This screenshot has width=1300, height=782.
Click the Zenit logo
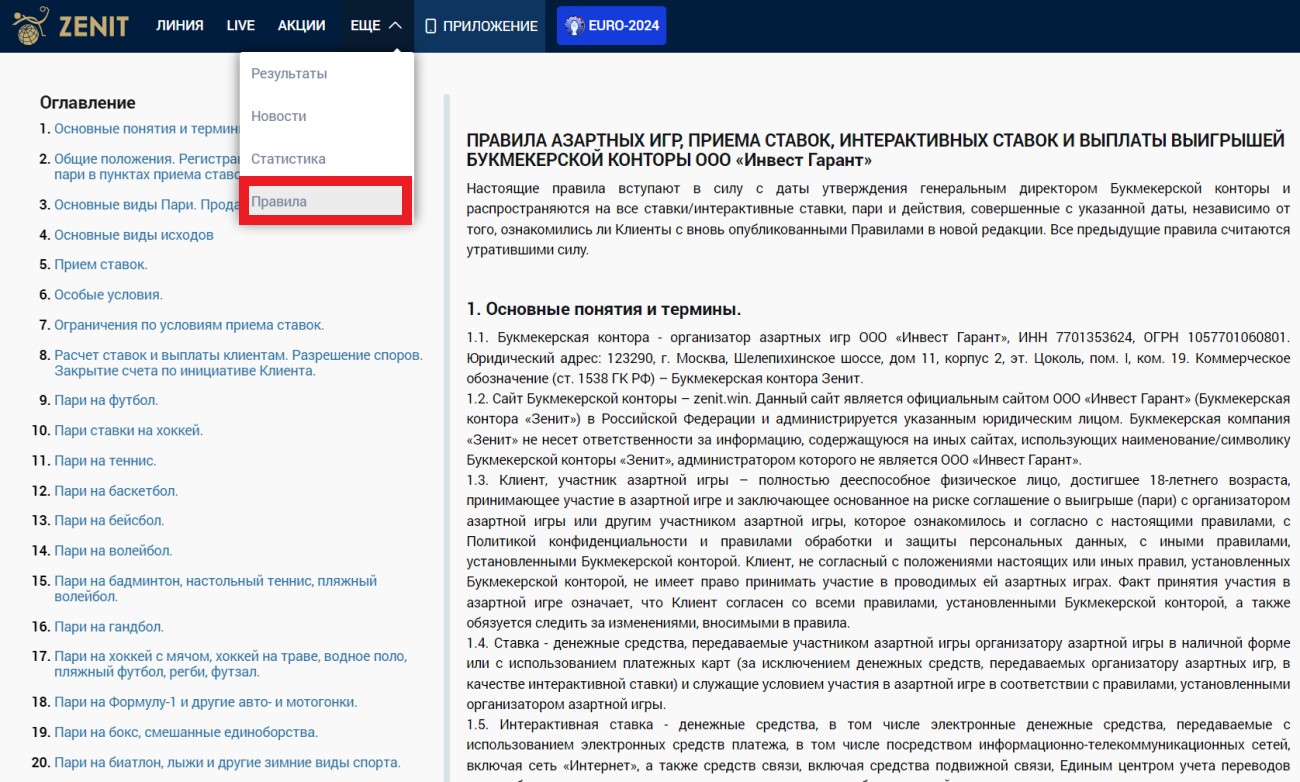(x=70, y=26)
